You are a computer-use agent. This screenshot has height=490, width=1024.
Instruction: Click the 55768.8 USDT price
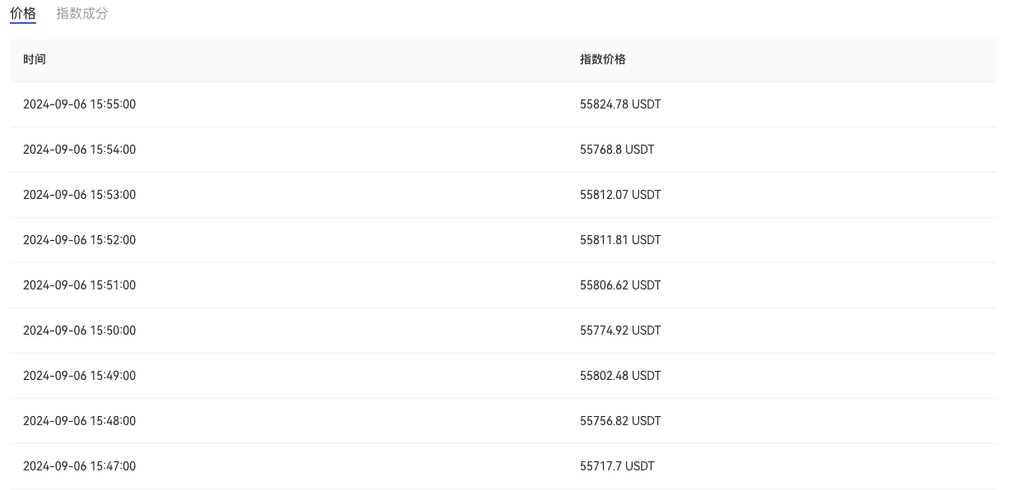(x=617, y=149)
